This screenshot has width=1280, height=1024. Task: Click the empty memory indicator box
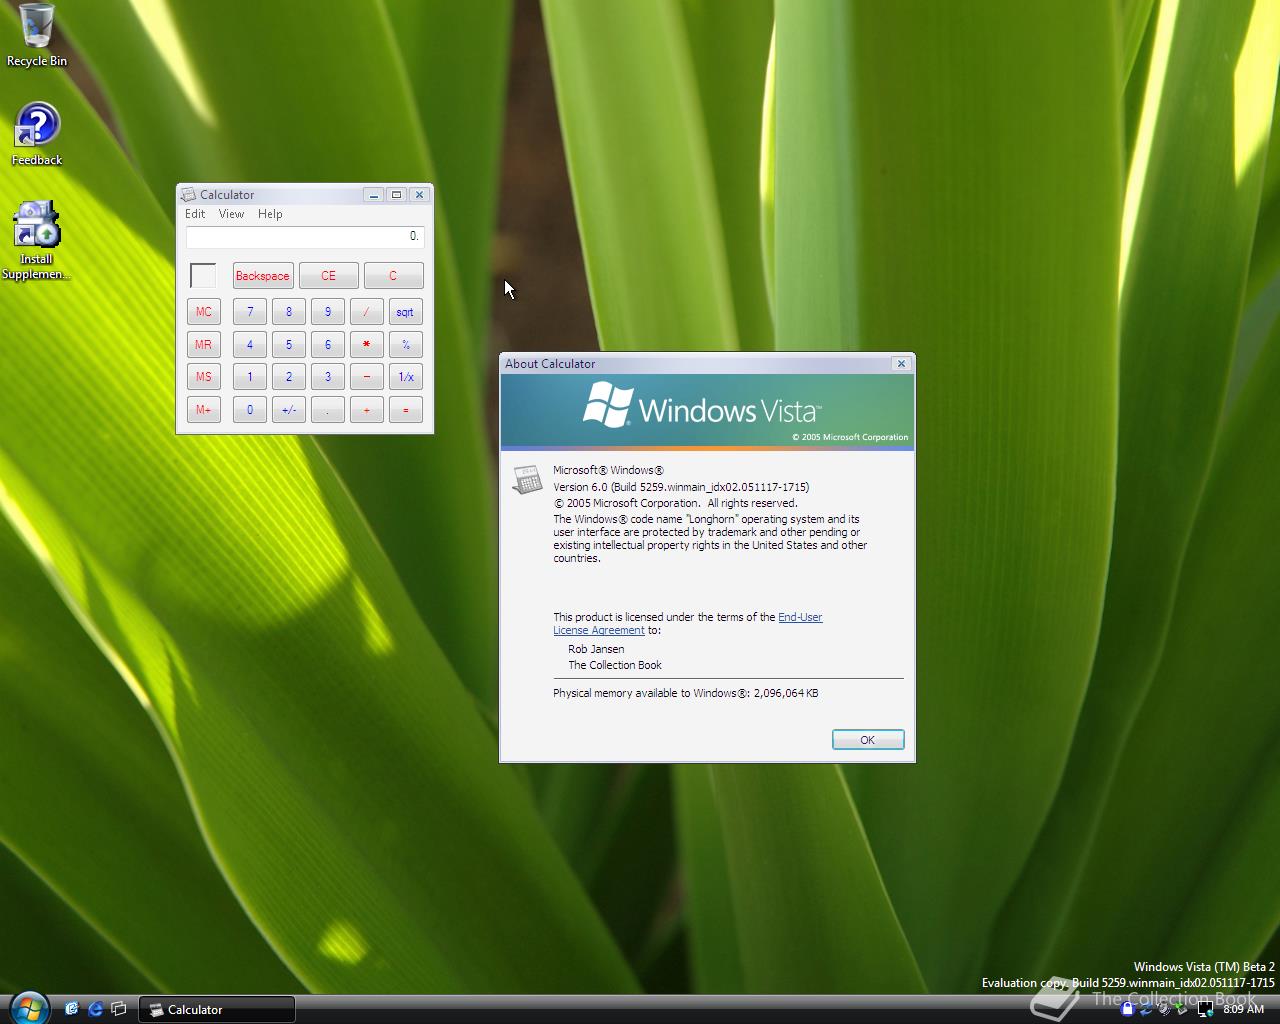(203, 276)
